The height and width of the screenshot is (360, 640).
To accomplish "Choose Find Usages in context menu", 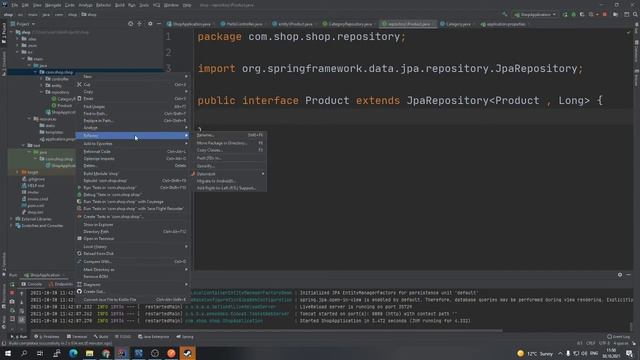I will click(x=132, y=107).
